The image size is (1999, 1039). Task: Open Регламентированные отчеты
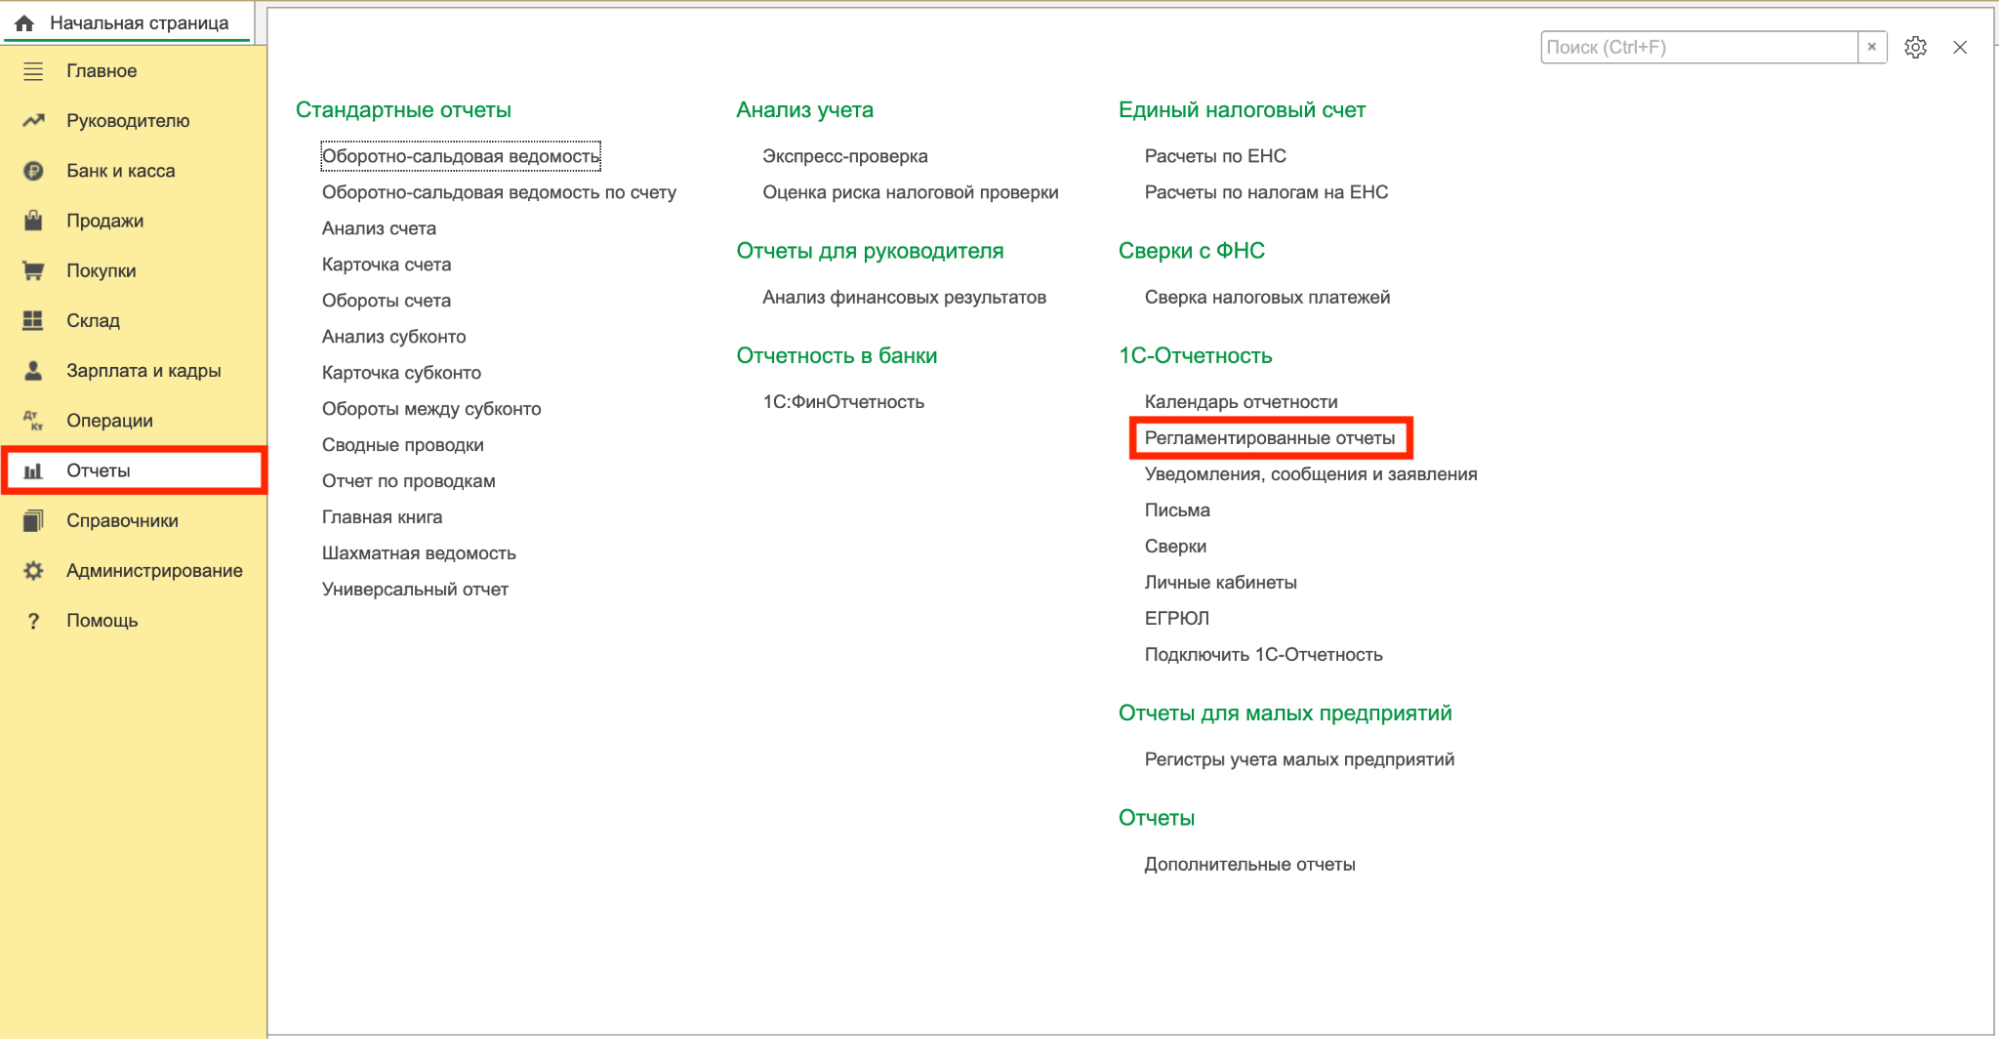[1270, 438]
